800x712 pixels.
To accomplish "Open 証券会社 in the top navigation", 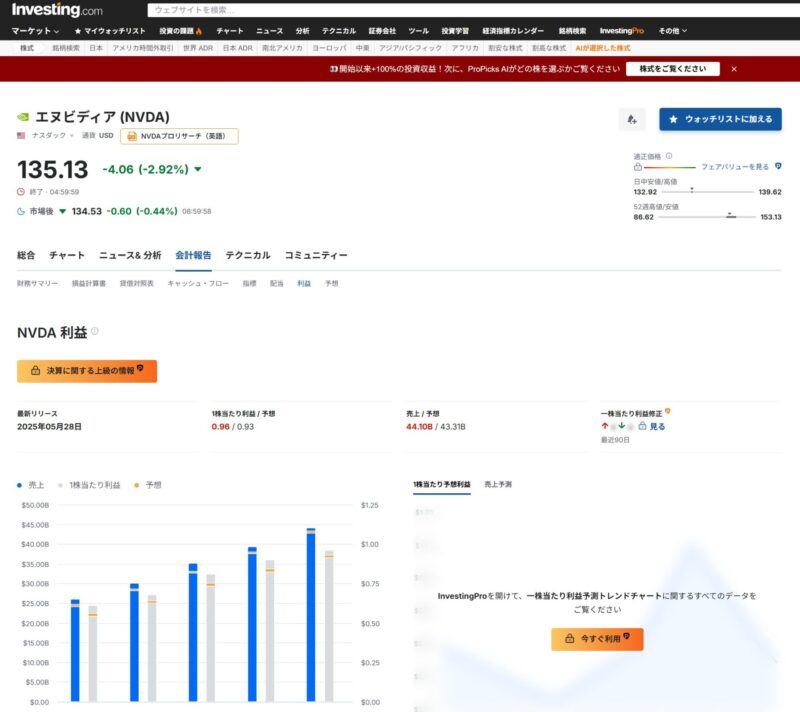I will point(382,31).
